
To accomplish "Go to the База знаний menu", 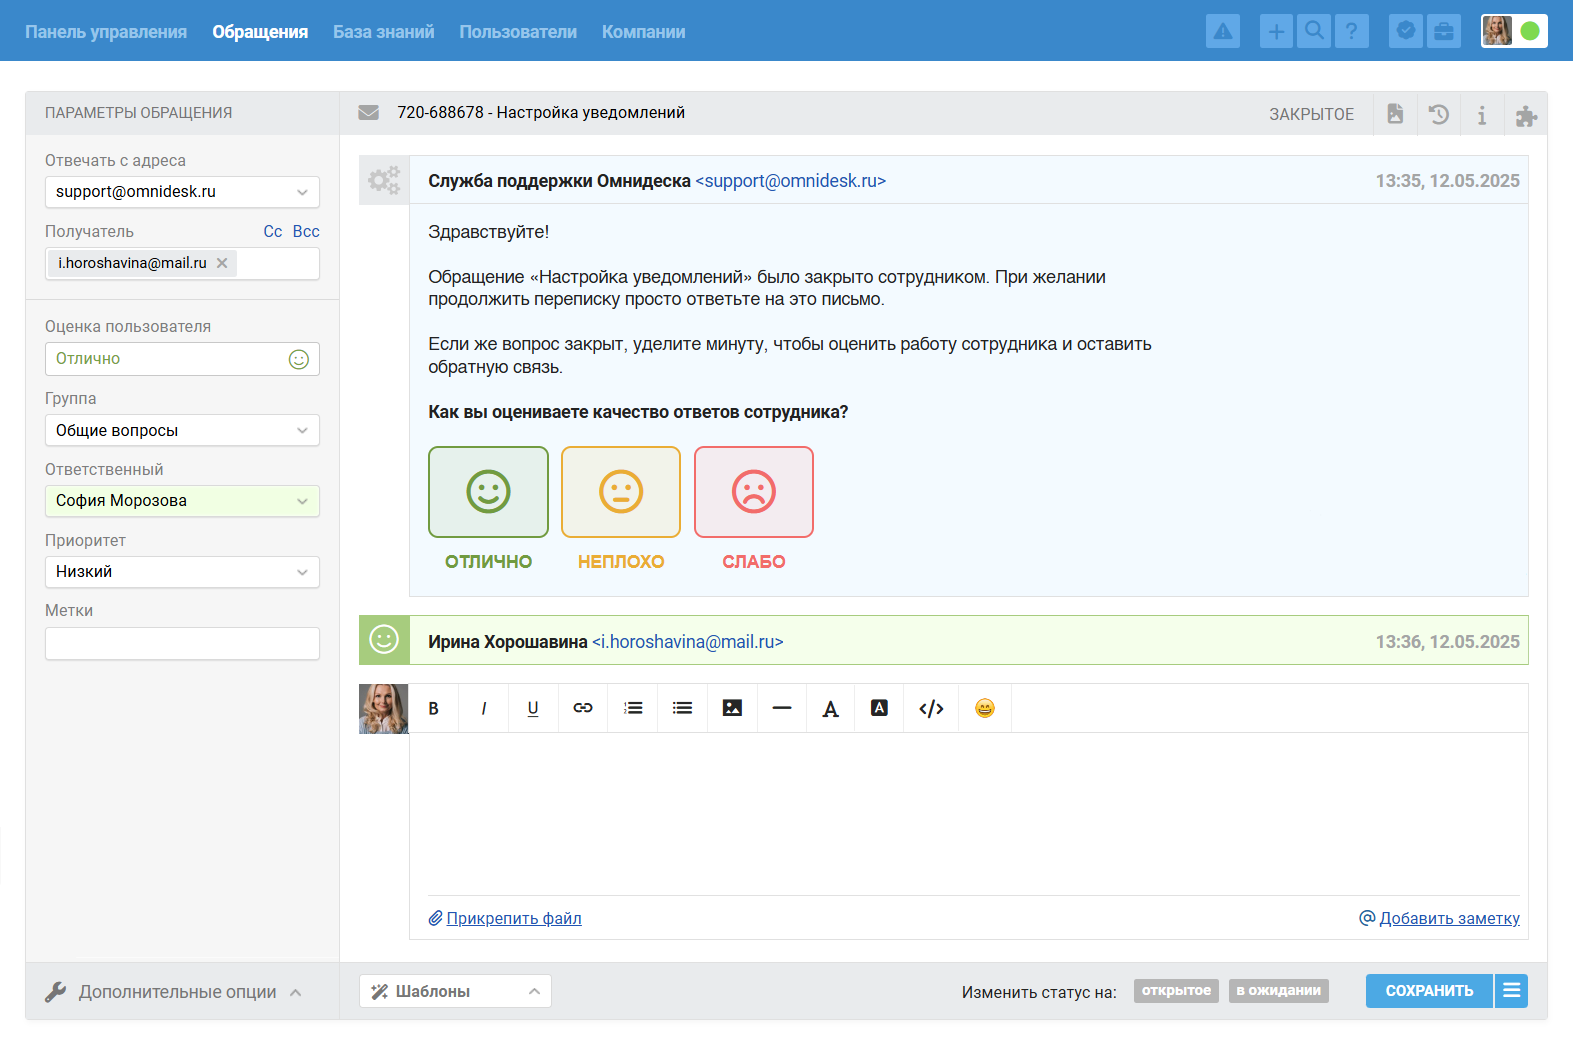I will [x=383, y=32].
